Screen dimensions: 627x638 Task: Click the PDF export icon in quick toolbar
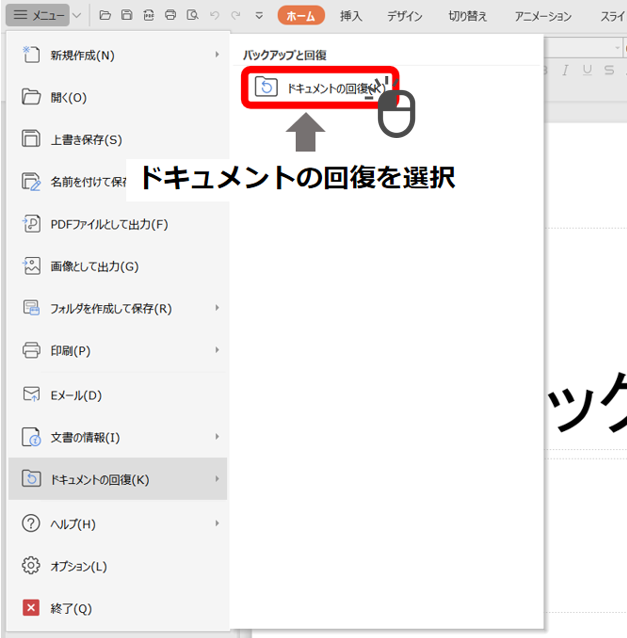[149, 15]
